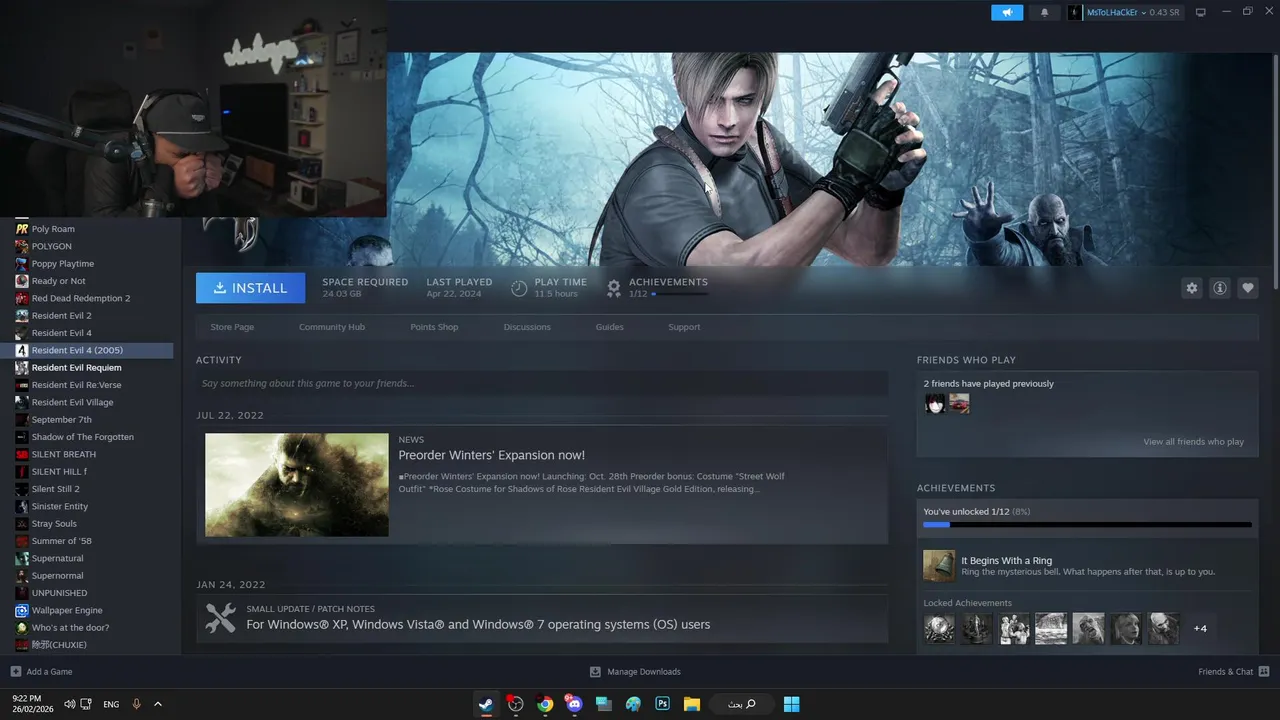
Task: Go to Points Shop tab
Action: (x=434, y=327)
